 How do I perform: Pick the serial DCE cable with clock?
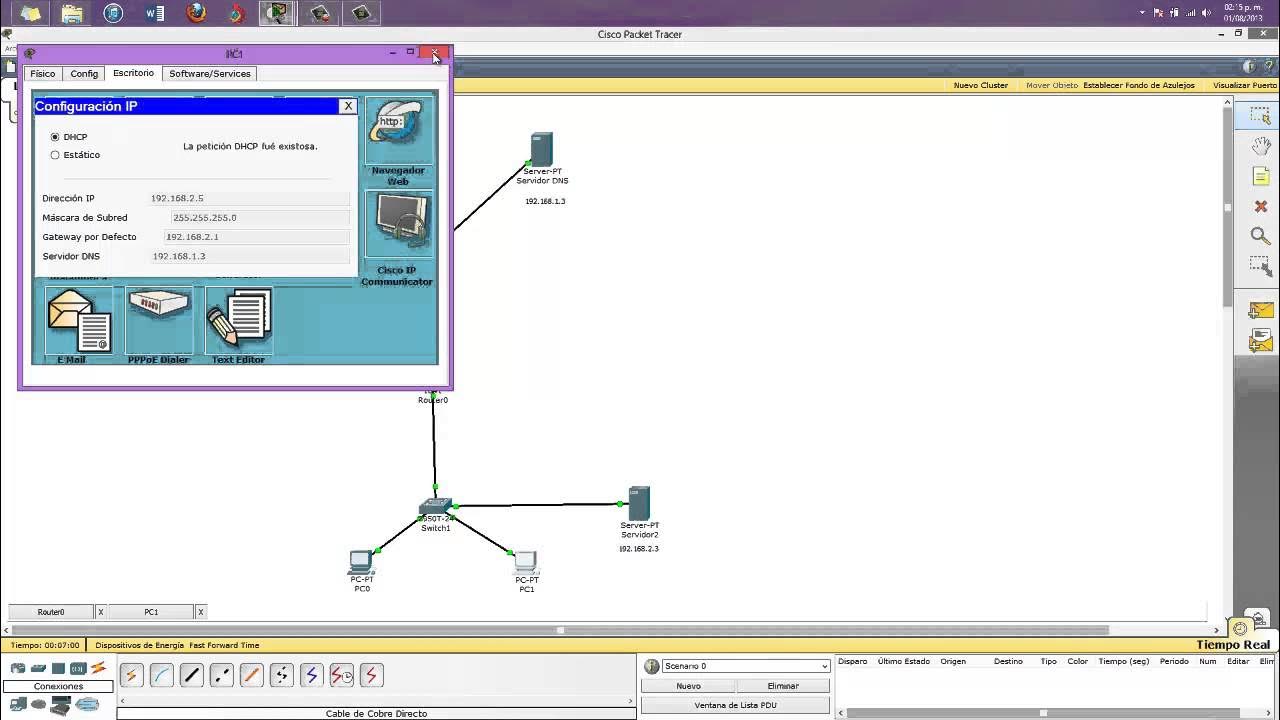click(x=341, y=676)
